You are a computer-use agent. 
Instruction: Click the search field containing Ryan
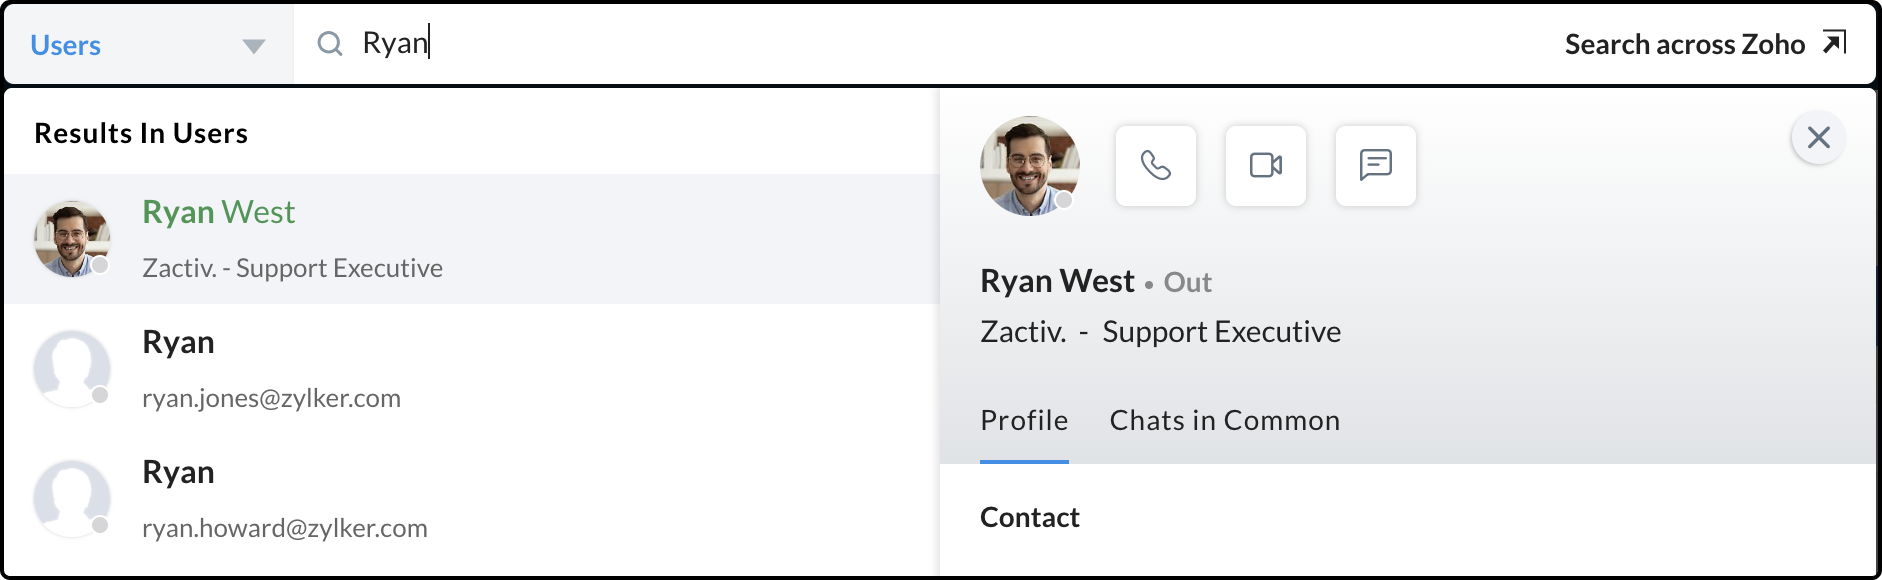900,44
